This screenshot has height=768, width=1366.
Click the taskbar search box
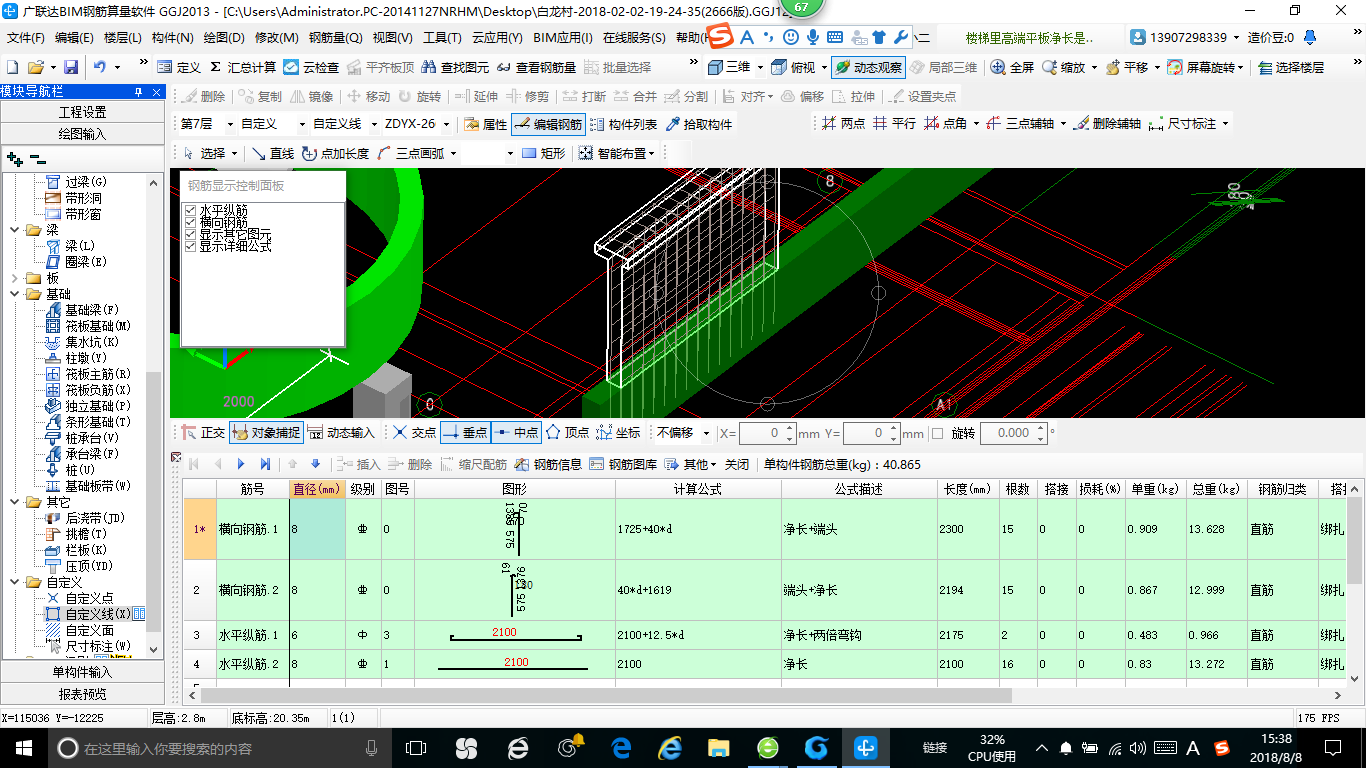pyautogui.click(x=218, y=747)
